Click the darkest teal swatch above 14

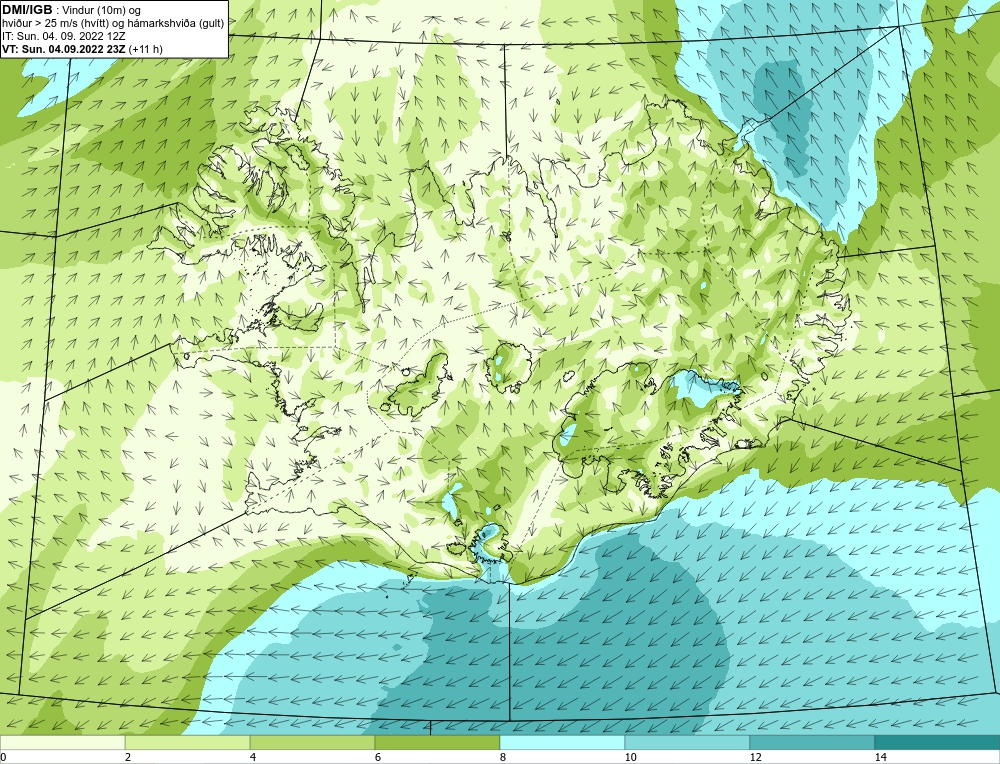(x=937, y=742)
